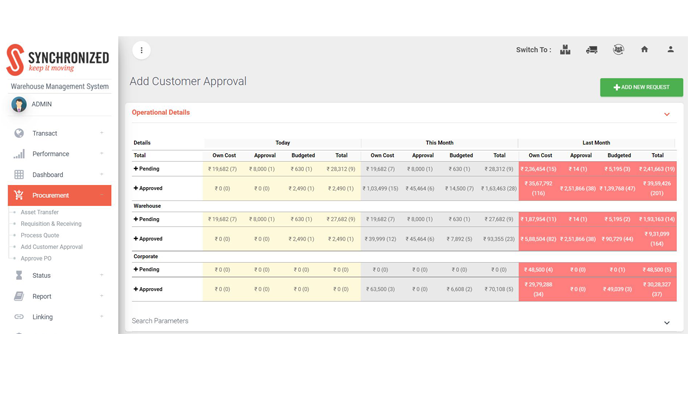Viewport: 689px width, 411px height.
Task: Select Total Pending Today Own Cost ₹19,682 (7)
Action: tap(222, 169)
